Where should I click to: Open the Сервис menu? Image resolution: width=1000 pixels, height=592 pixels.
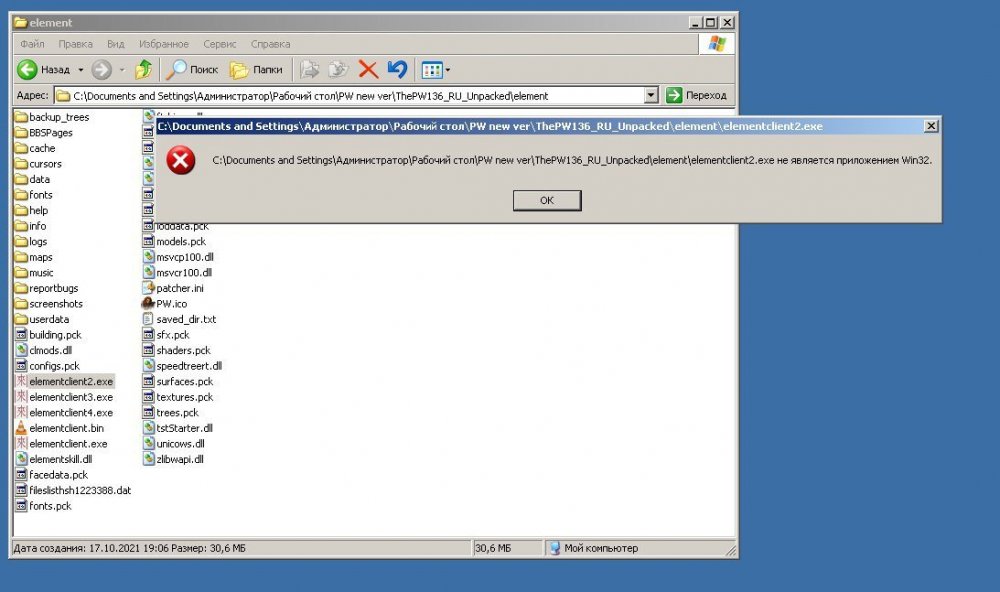[219, 44]
